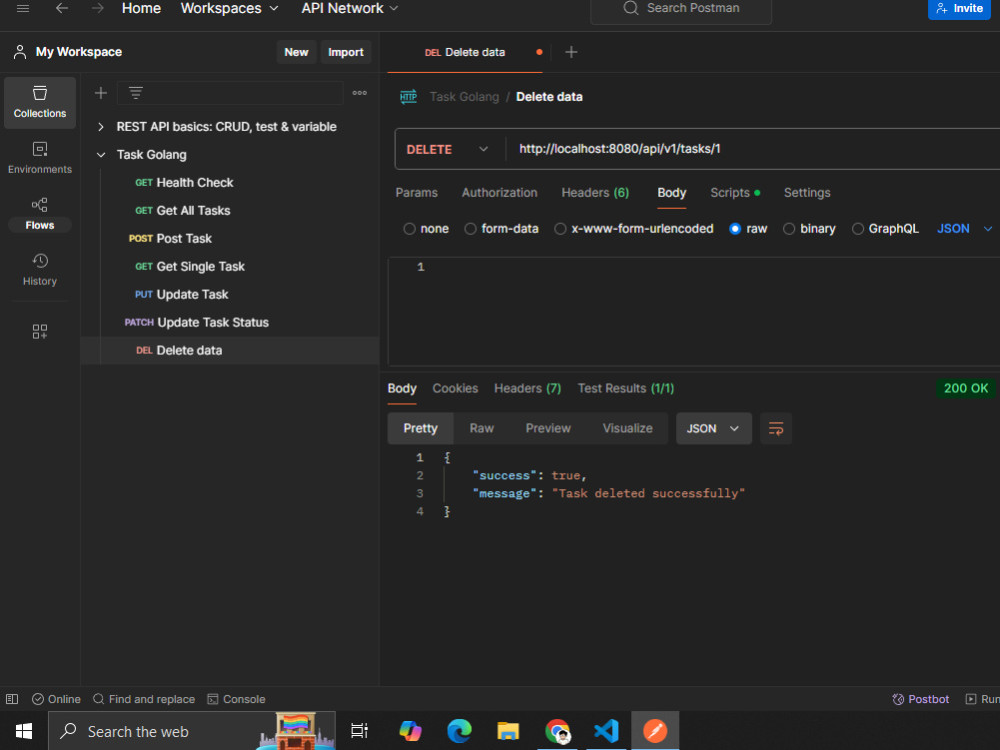Switch response view to Raw
This screenshot has width=1000, height=750.
(x=482, y=429)
